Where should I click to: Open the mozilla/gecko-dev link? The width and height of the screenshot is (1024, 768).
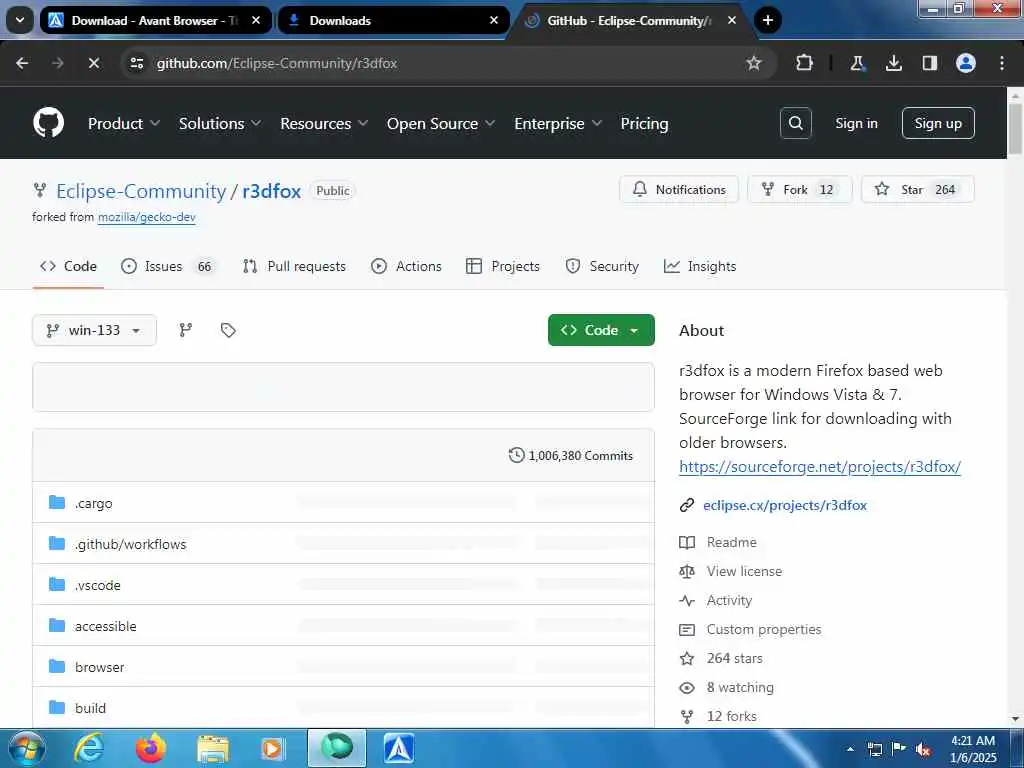coord(147,217)
